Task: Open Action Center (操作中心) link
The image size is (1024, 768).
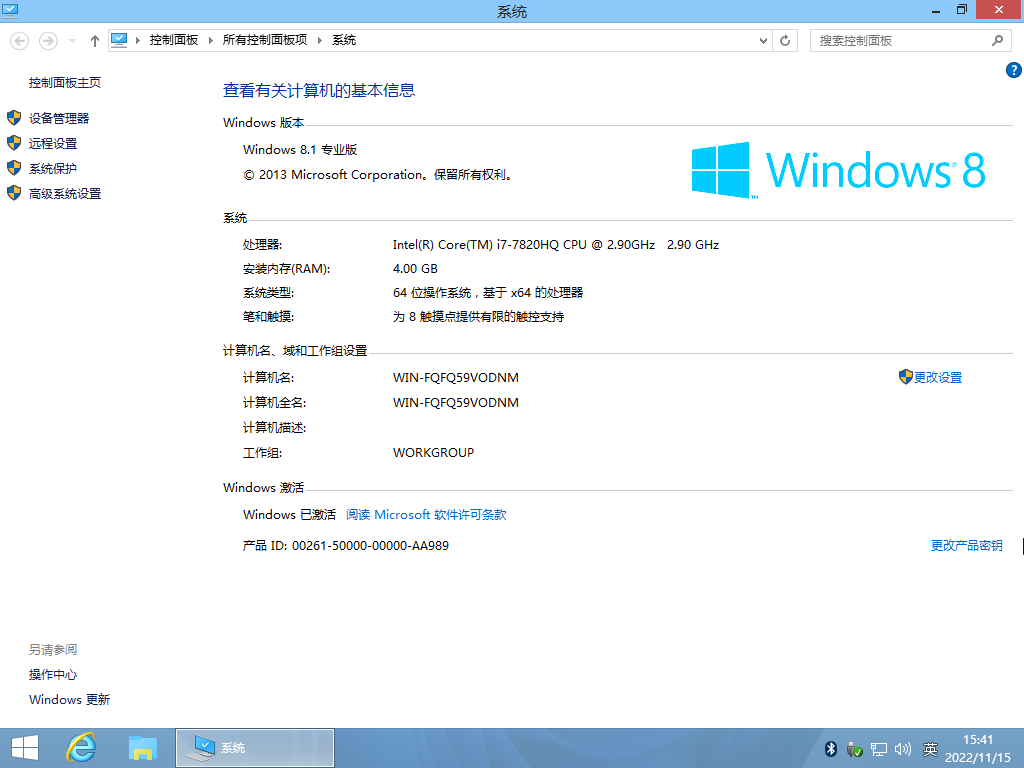Action: pos(53,675)
